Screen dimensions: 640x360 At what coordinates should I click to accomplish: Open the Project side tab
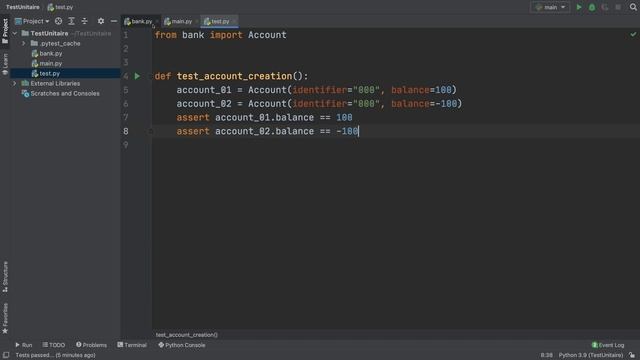[x=5, y=31]
